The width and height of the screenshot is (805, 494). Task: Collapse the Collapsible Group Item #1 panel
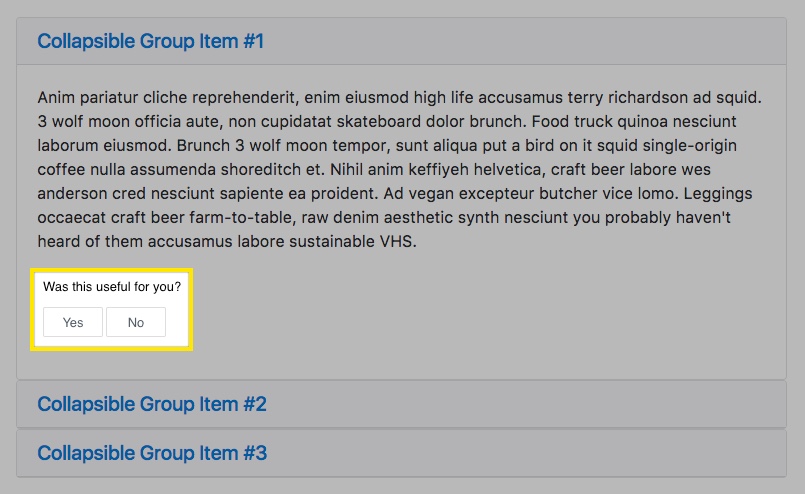point(150,41)
